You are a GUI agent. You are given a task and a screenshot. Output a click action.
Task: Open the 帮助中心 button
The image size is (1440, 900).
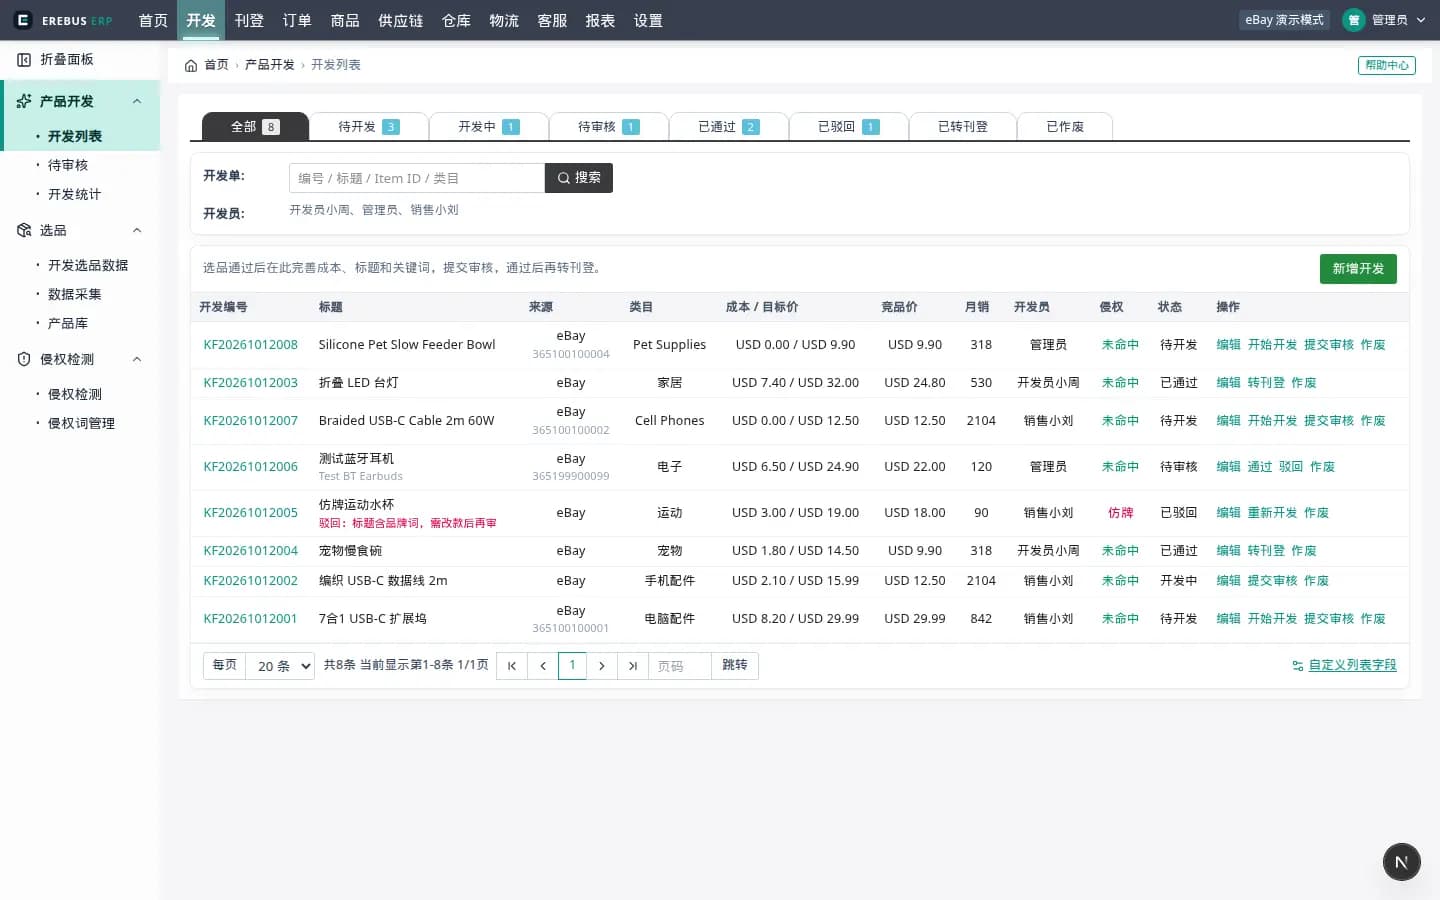pos(1387,65)
